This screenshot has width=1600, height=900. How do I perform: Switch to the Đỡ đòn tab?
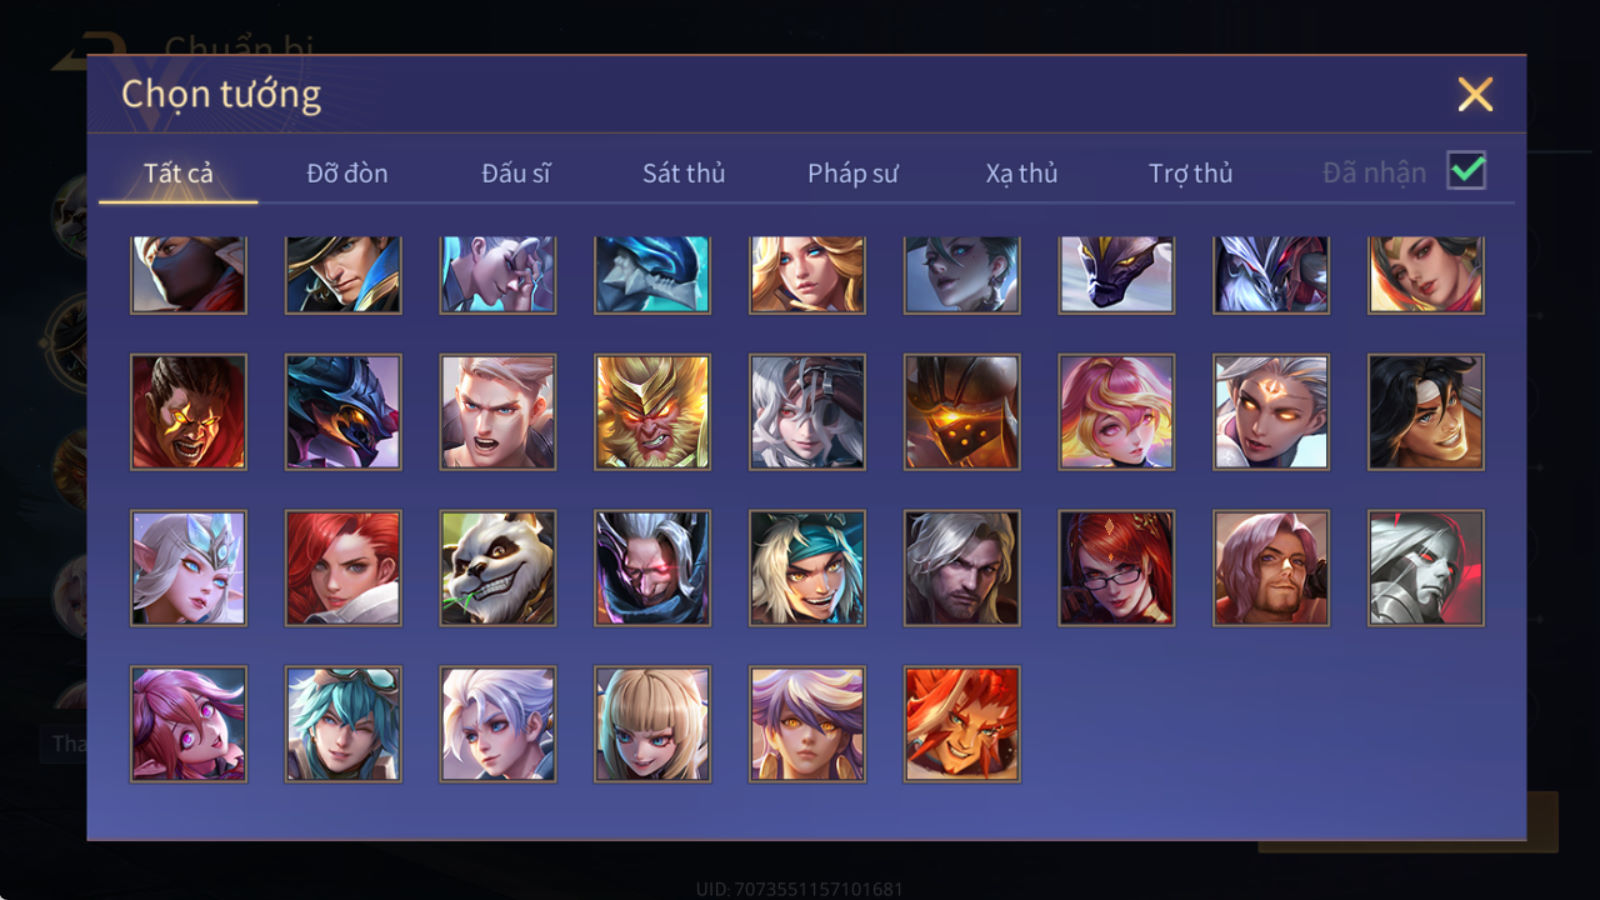347,173
